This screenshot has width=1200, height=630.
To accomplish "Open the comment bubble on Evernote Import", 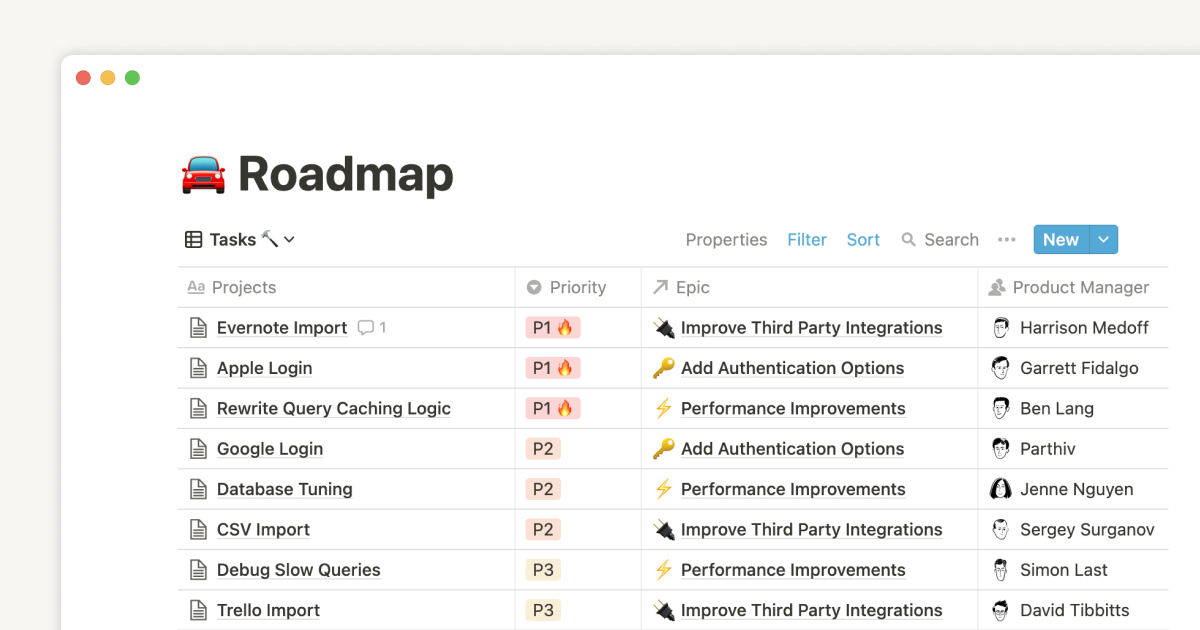I will pyautogui.click(x=366, y=327).
